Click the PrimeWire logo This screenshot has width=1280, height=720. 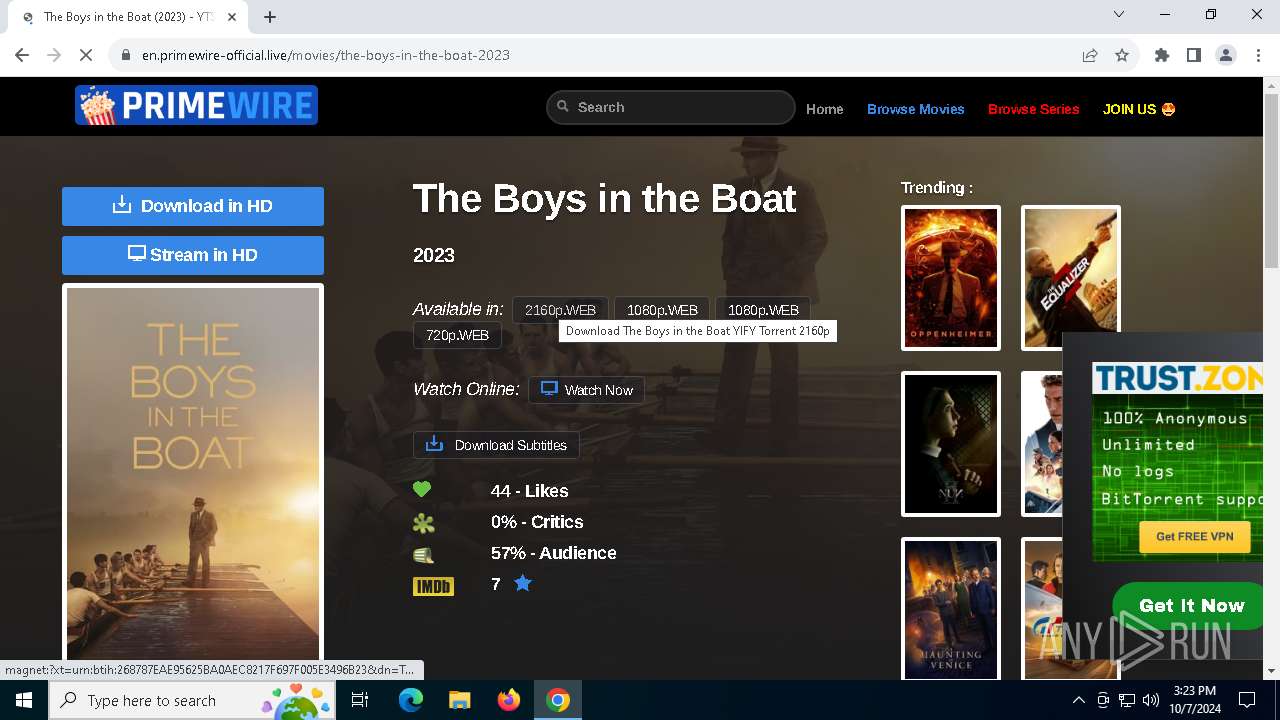tap(196, 105)
